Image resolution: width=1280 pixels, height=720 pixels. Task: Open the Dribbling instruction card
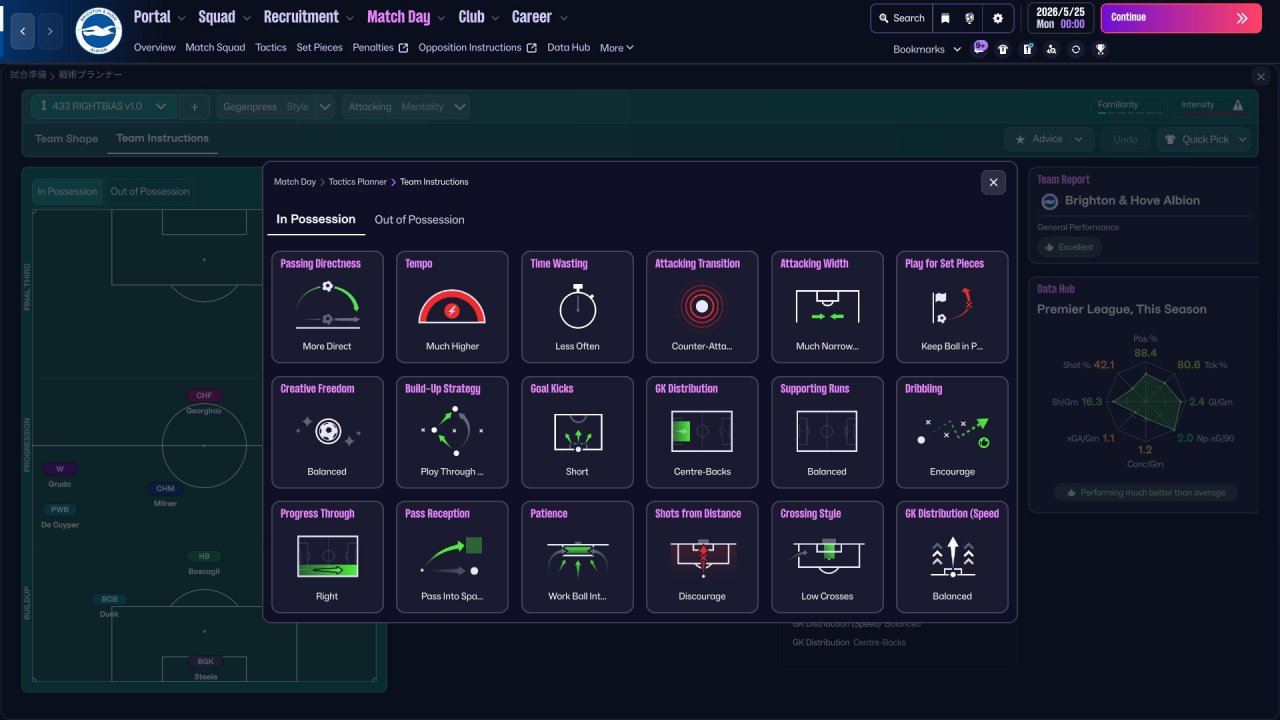952,432
